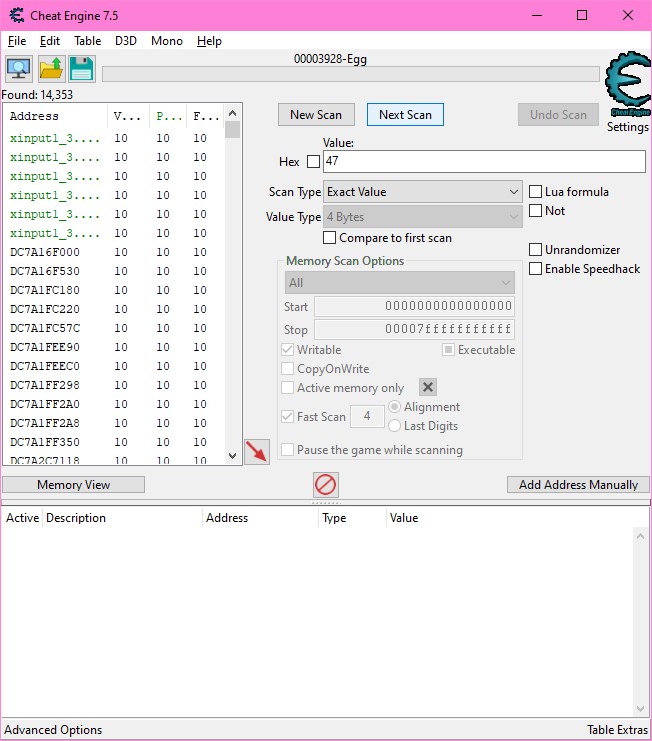Select address DC7A1FC180 in results
Screen dimensions: 652x741
pyautogui.click(x=114, y=290)
